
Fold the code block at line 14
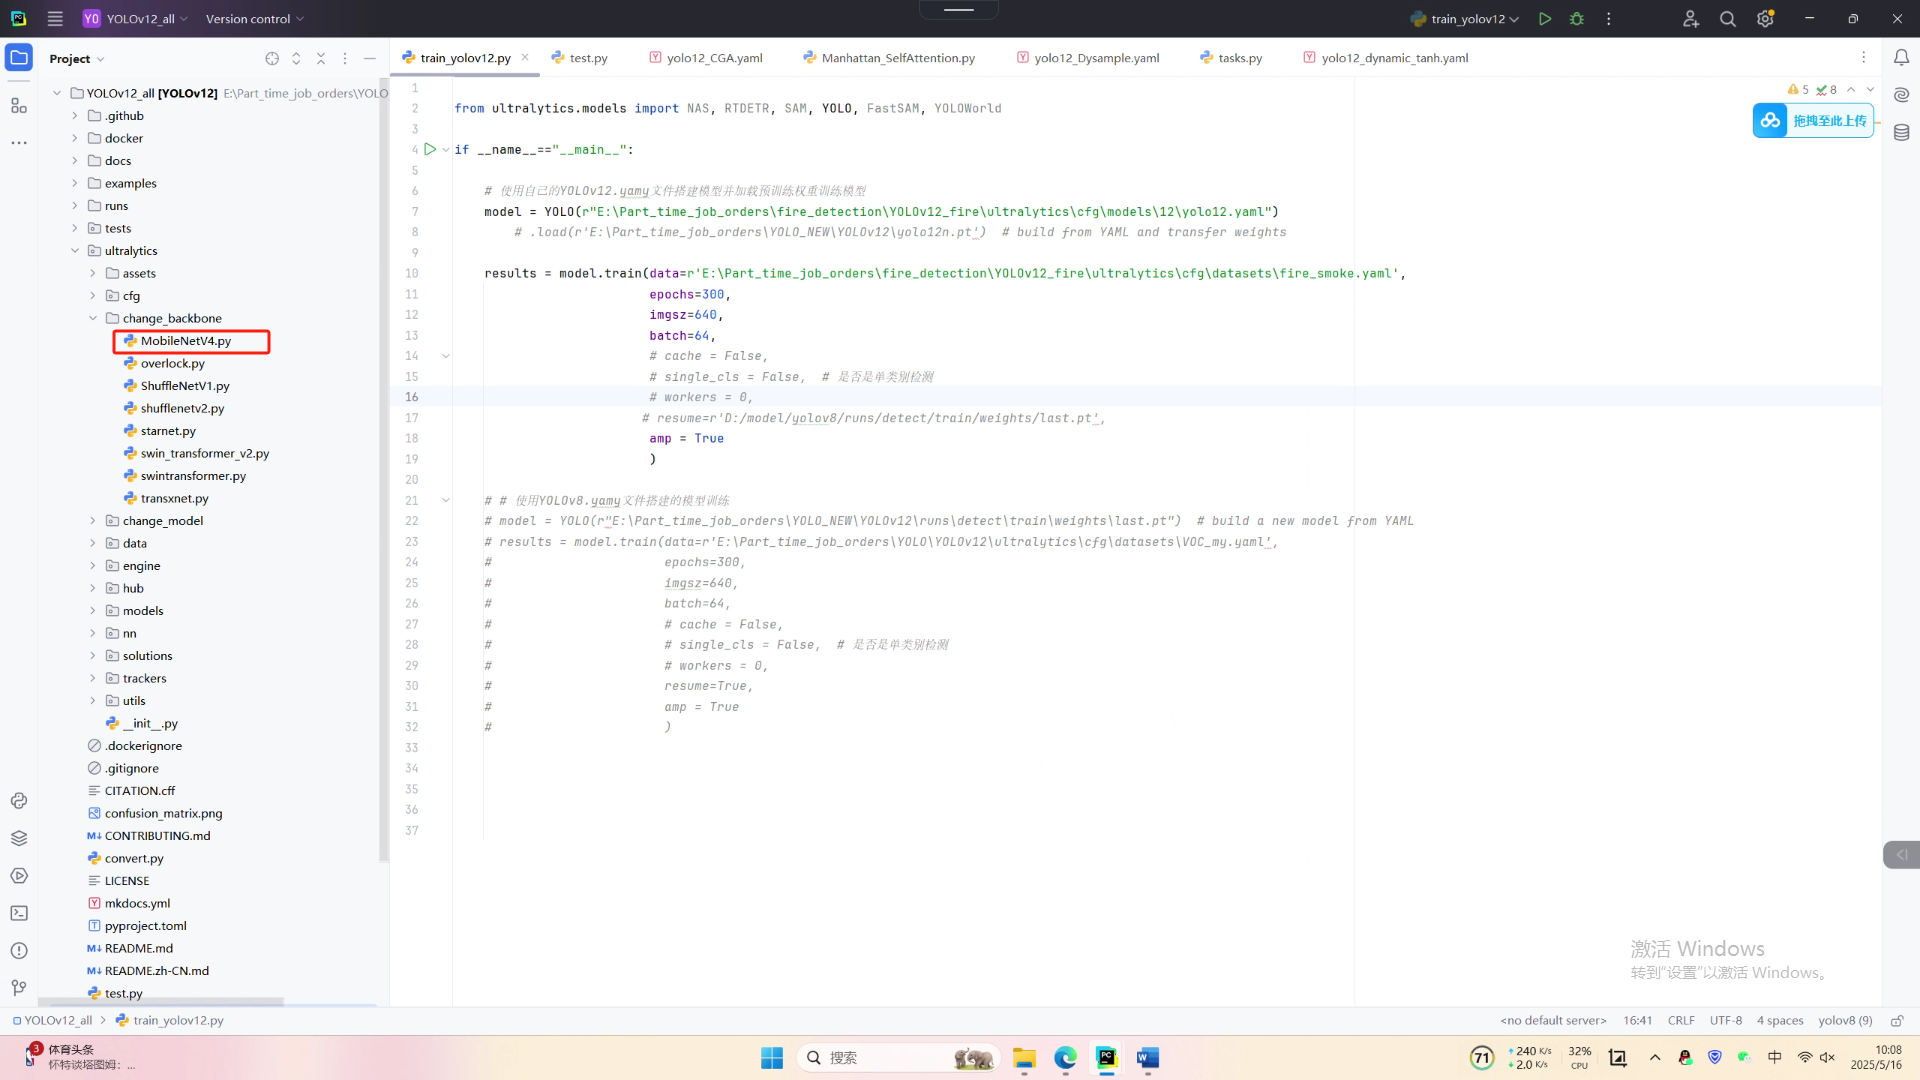point(446,356)
